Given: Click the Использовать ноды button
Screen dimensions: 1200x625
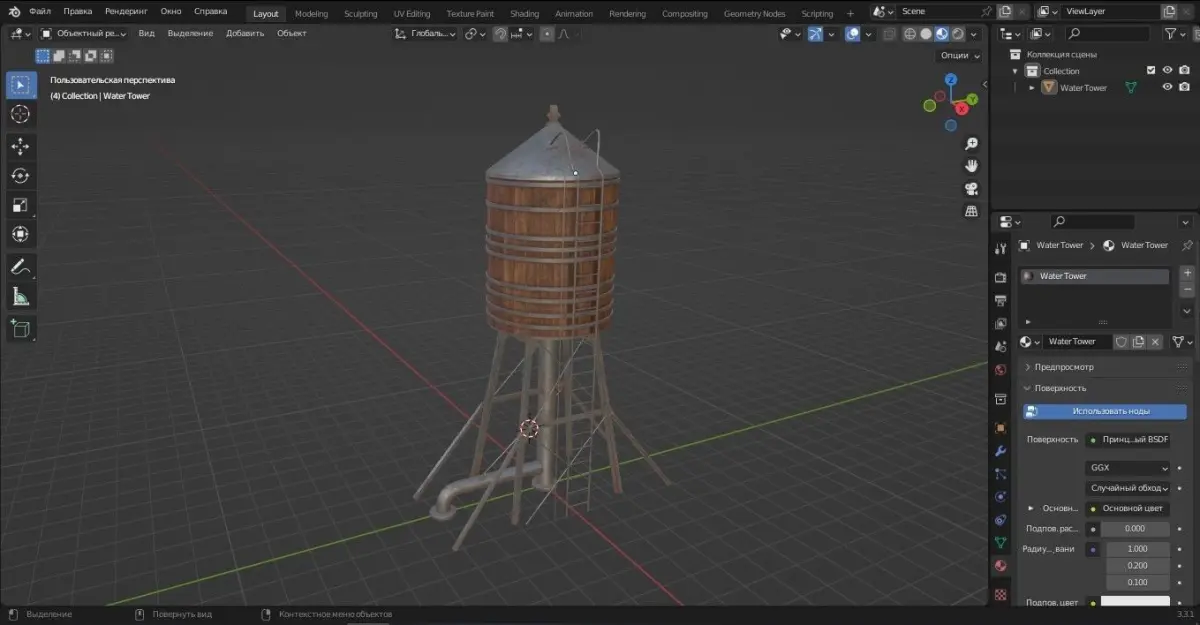Looking at the screenshot, I should coord(1104,411).
